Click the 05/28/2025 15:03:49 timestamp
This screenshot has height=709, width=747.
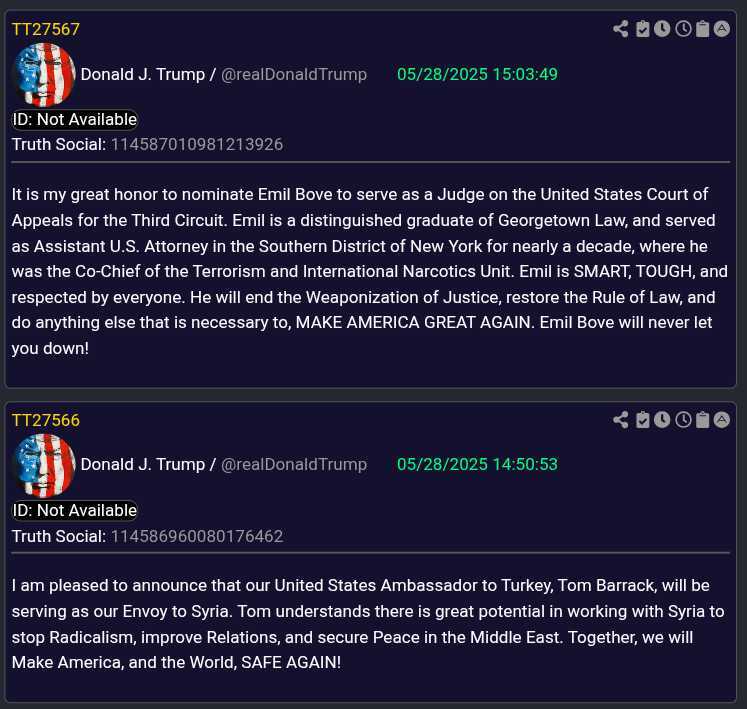pos(477,74)
